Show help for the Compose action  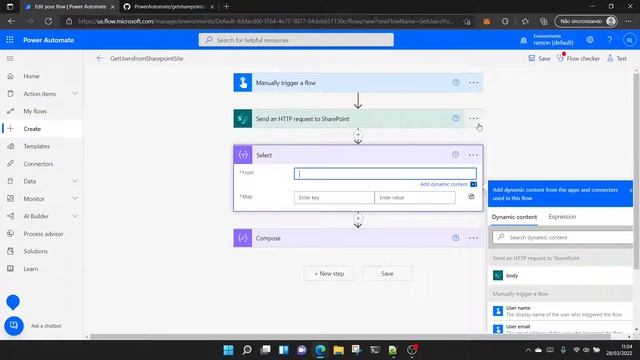pyautogui.click(x=456, y=238)
